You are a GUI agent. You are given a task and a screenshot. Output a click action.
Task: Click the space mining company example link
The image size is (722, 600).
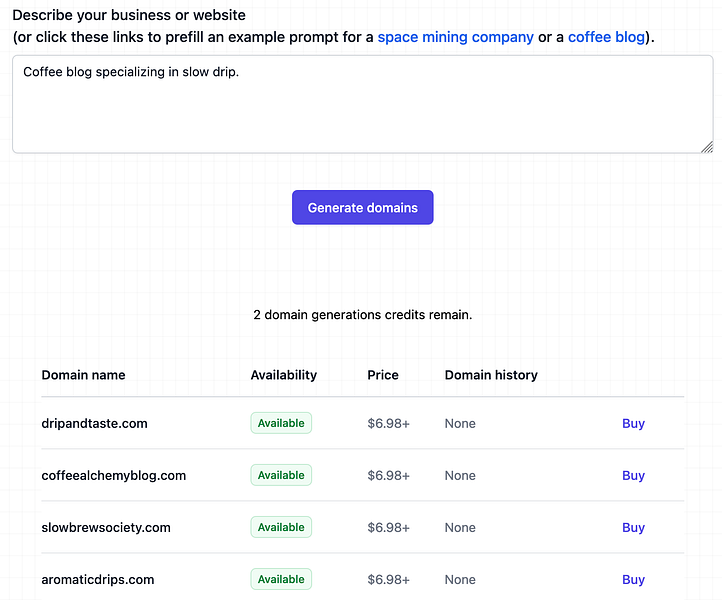click(x=455, y=38)
